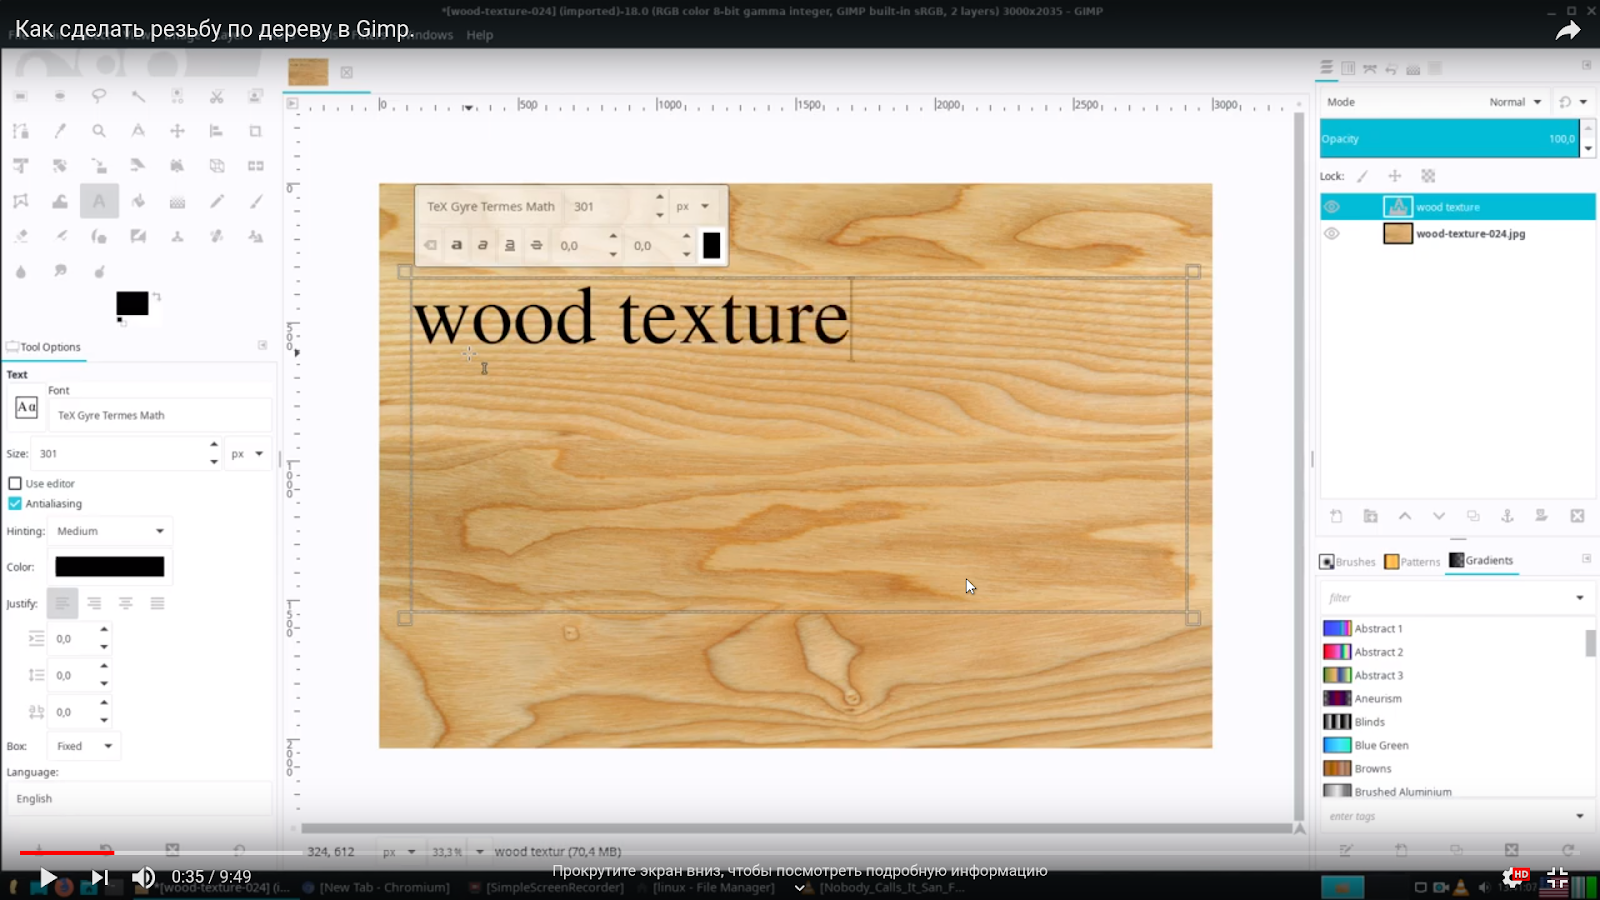Select the Free Select lasso tool
1600x900 pixels.
pos(99,96)
